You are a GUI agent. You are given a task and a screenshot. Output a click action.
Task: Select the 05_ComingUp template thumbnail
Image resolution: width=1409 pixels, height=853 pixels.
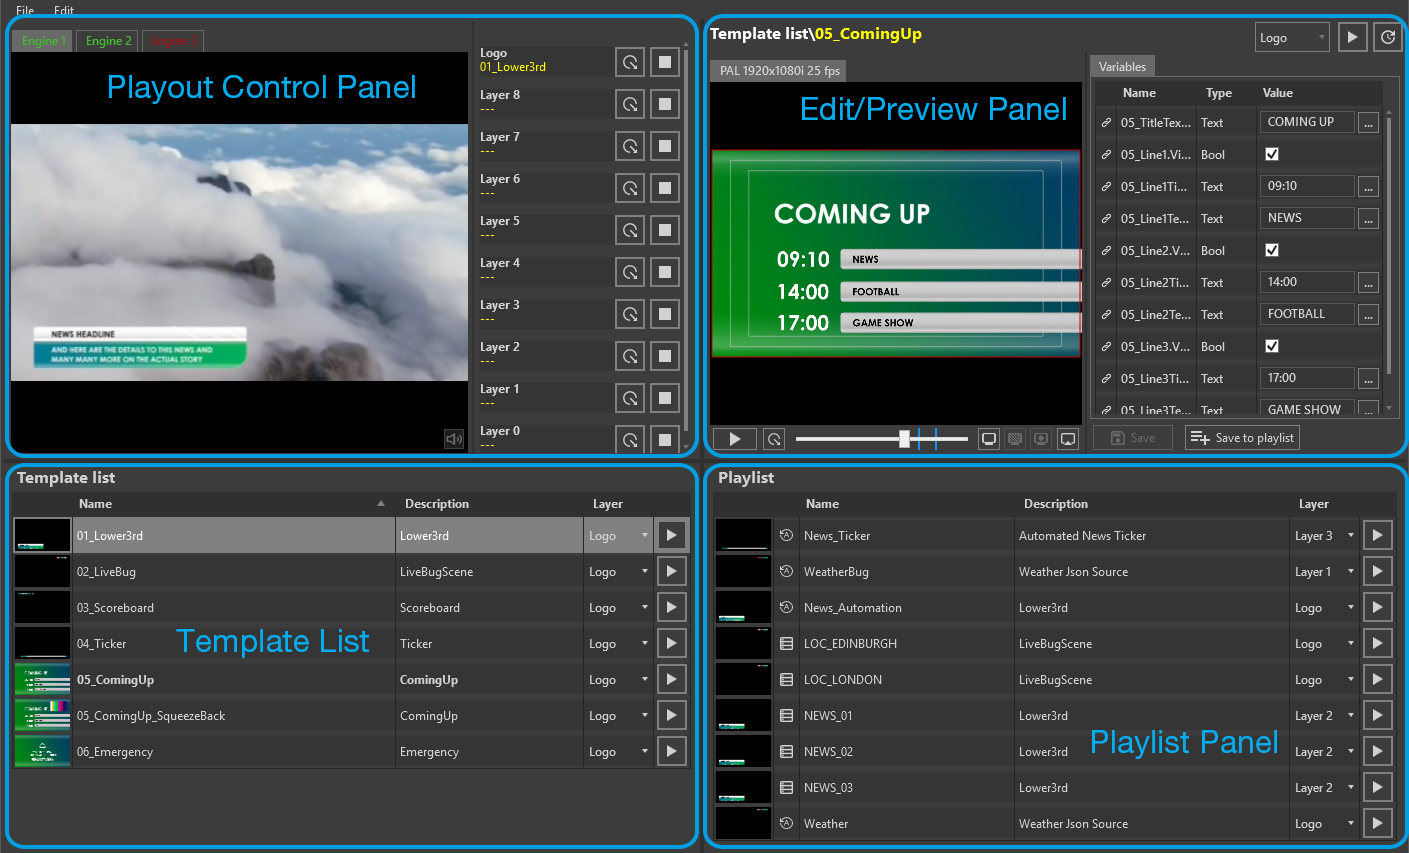(x=41, y=679)
